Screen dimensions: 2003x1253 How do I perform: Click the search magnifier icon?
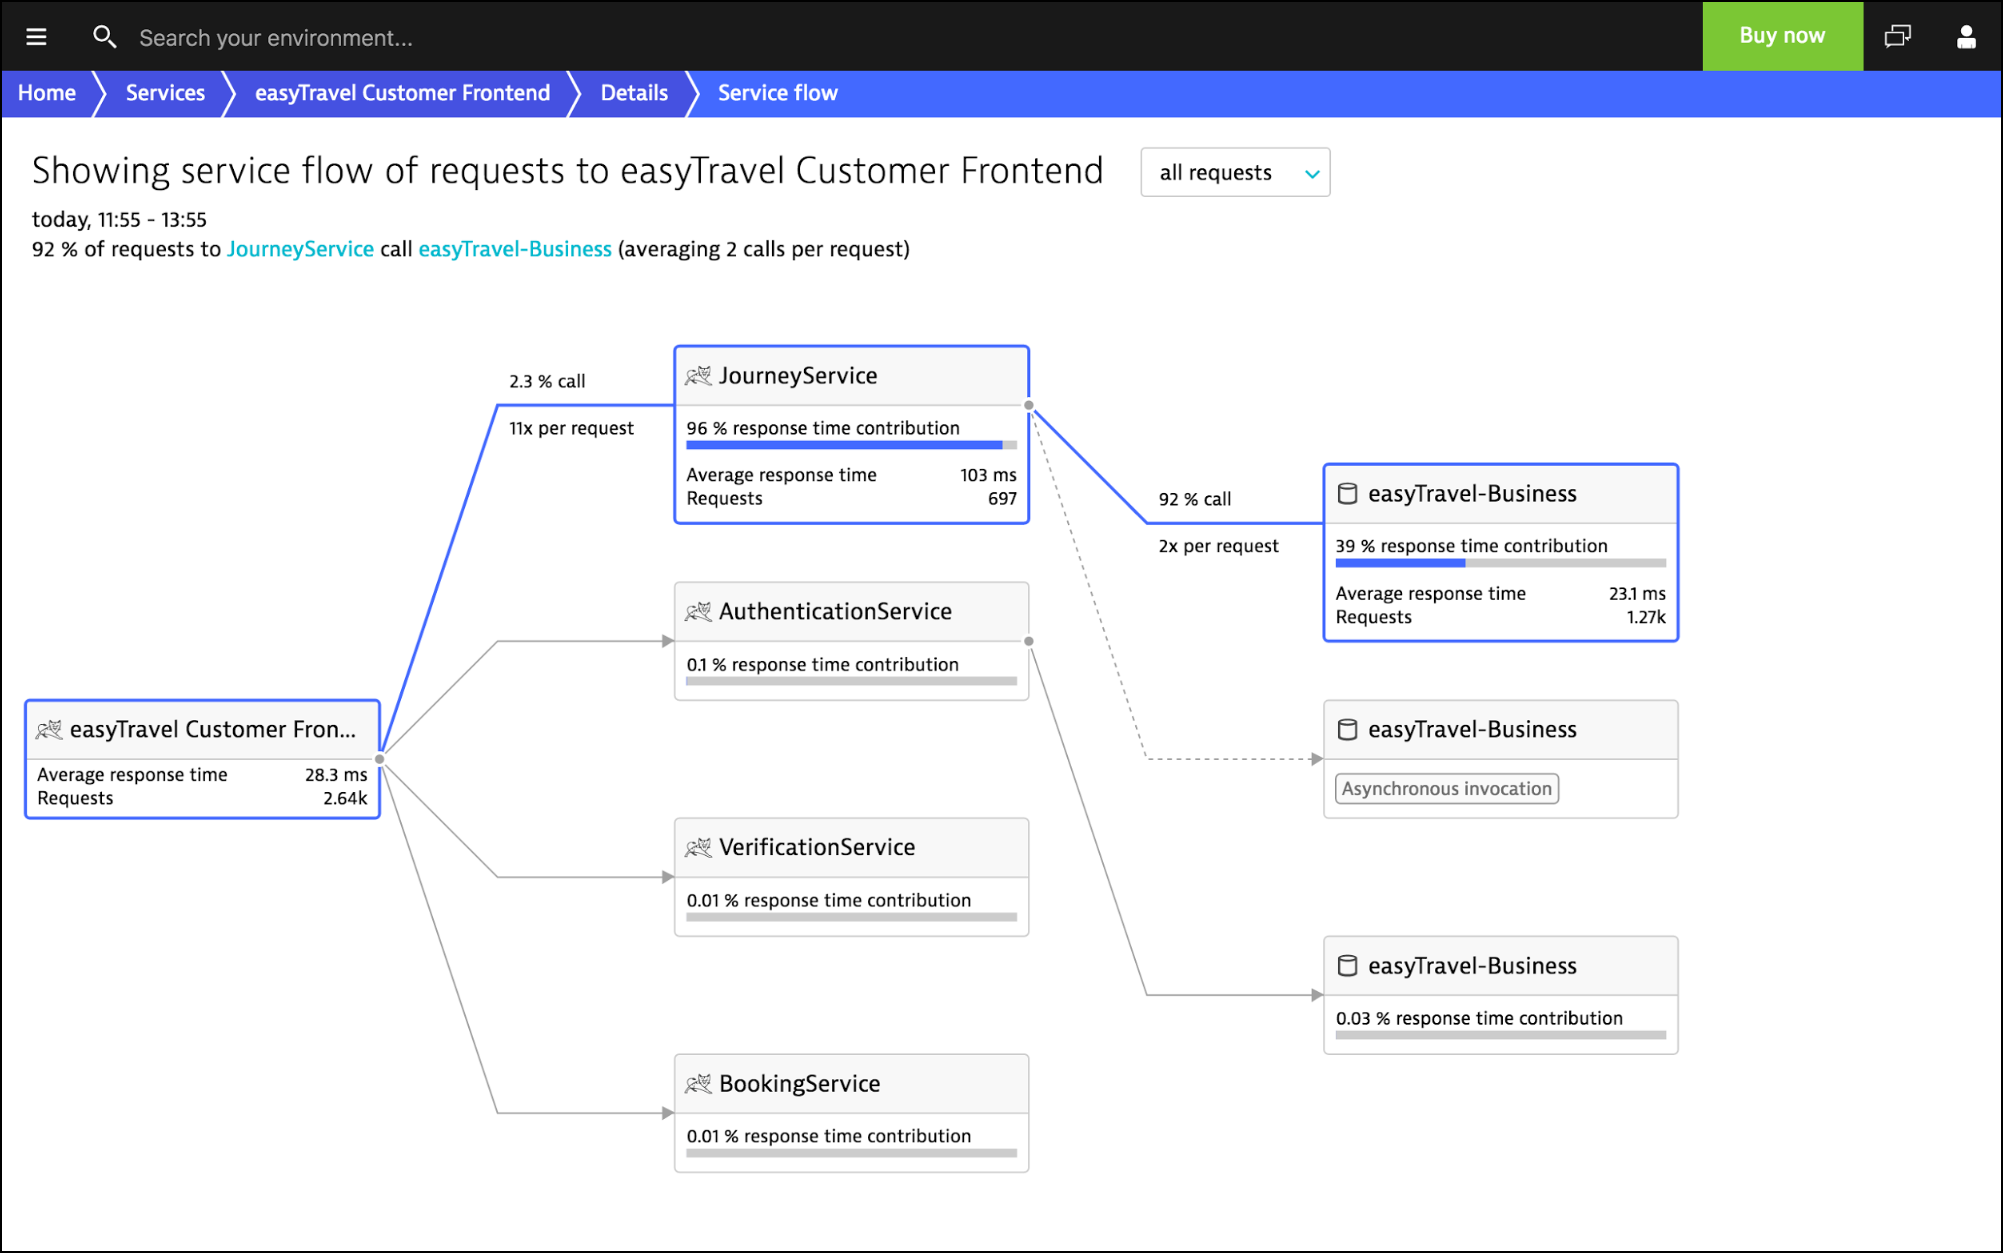(104, 37)
